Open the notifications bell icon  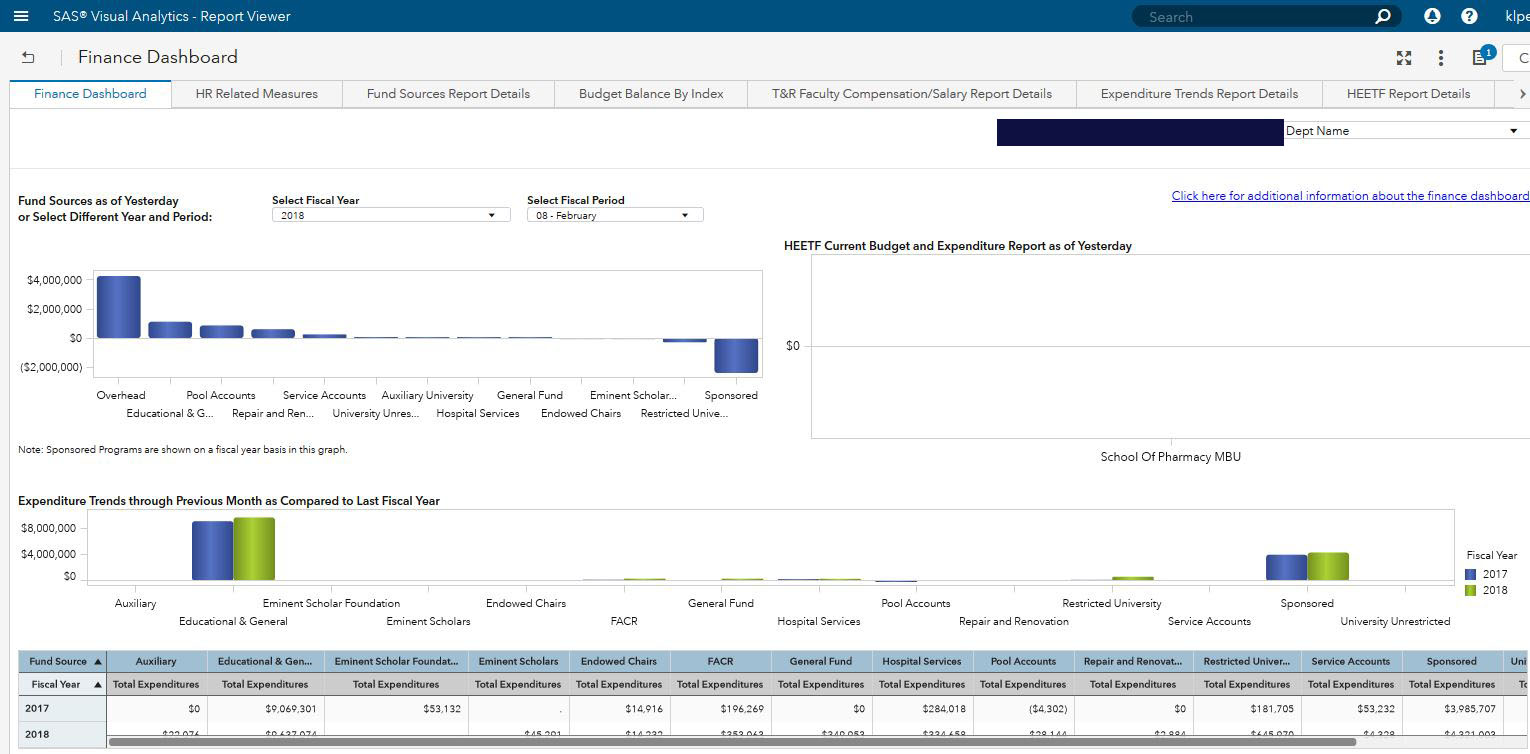1432,16
